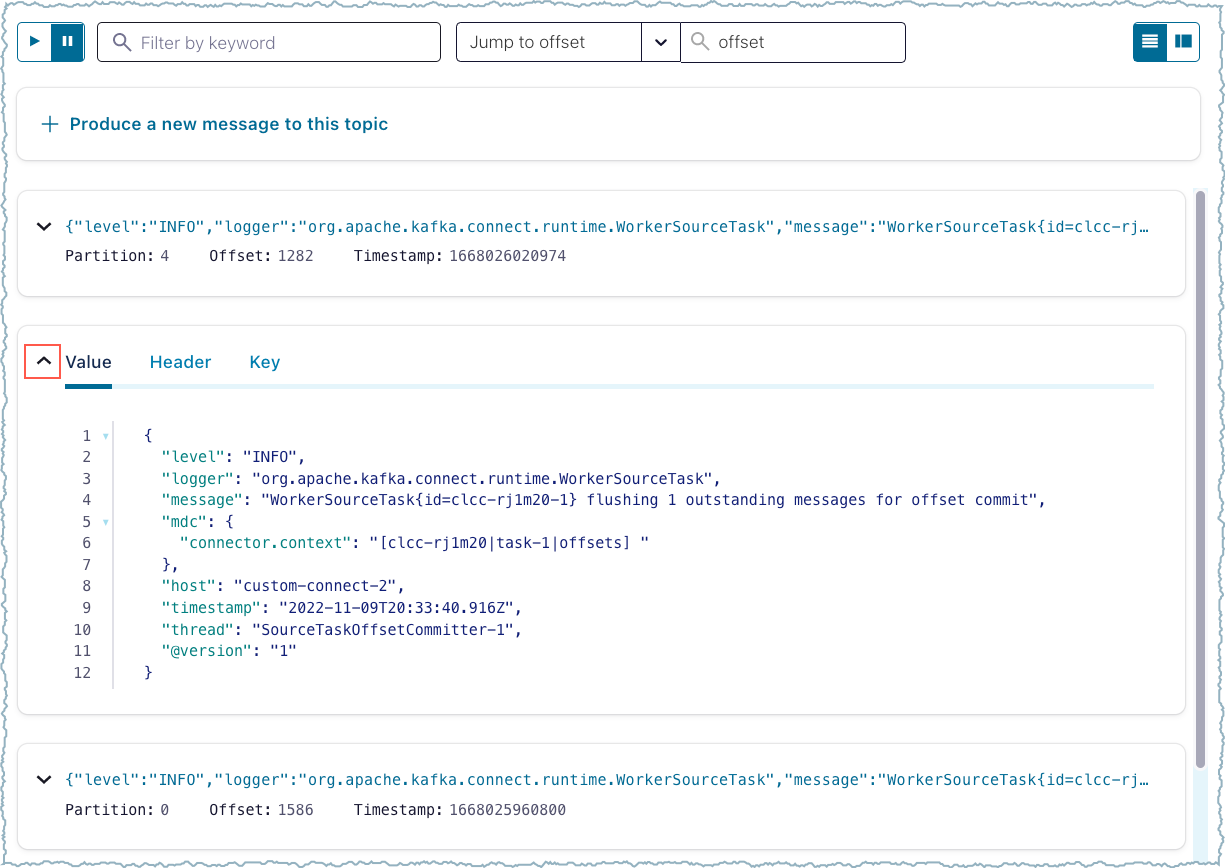Open the Header tab

tap(180, 362)
